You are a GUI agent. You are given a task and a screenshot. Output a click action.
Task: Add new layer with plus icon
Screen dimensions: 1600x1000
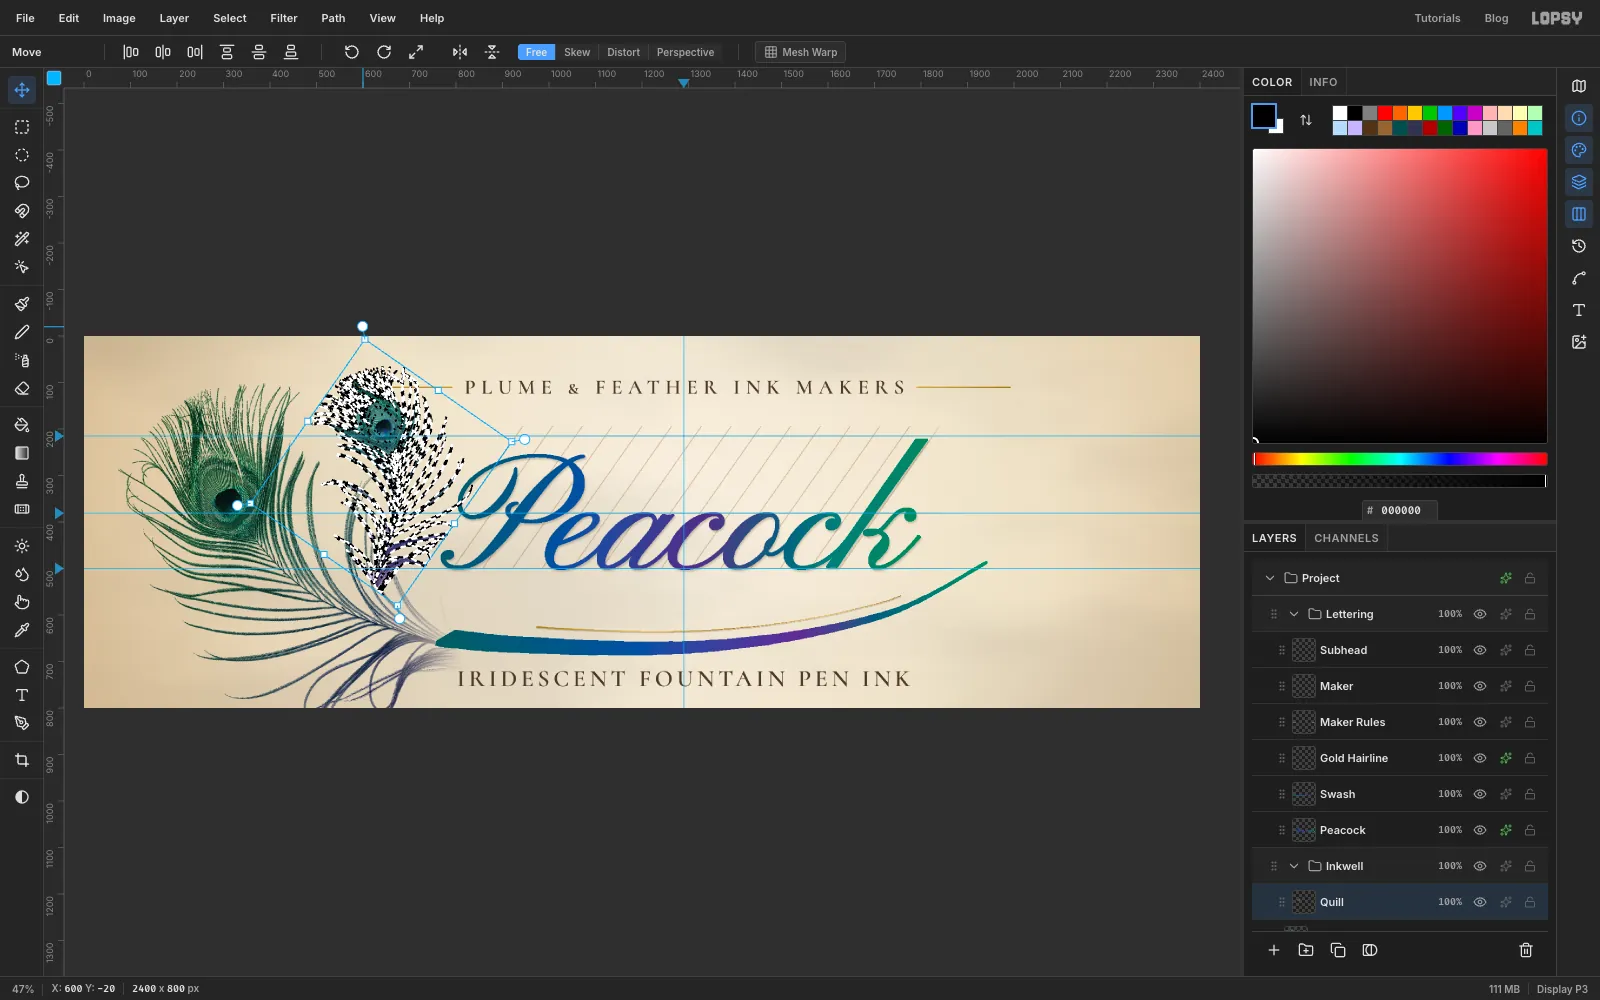click(x=1274, y=950)
